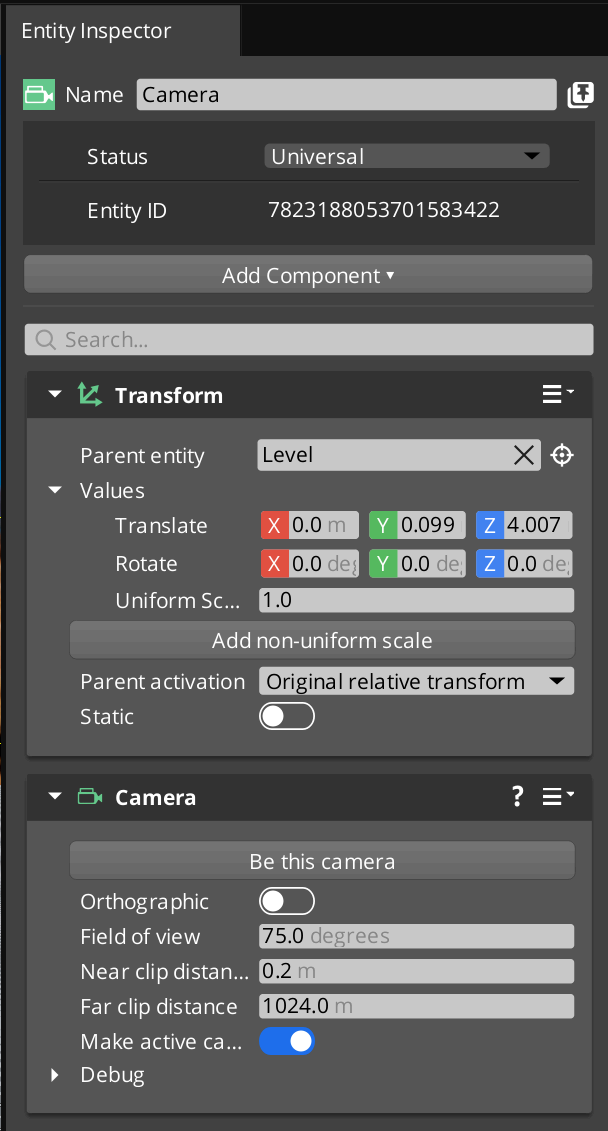Disable the Make active camera toggle
The height and width of the screenshot is (1131, 608).
(x=287, y=1042)
